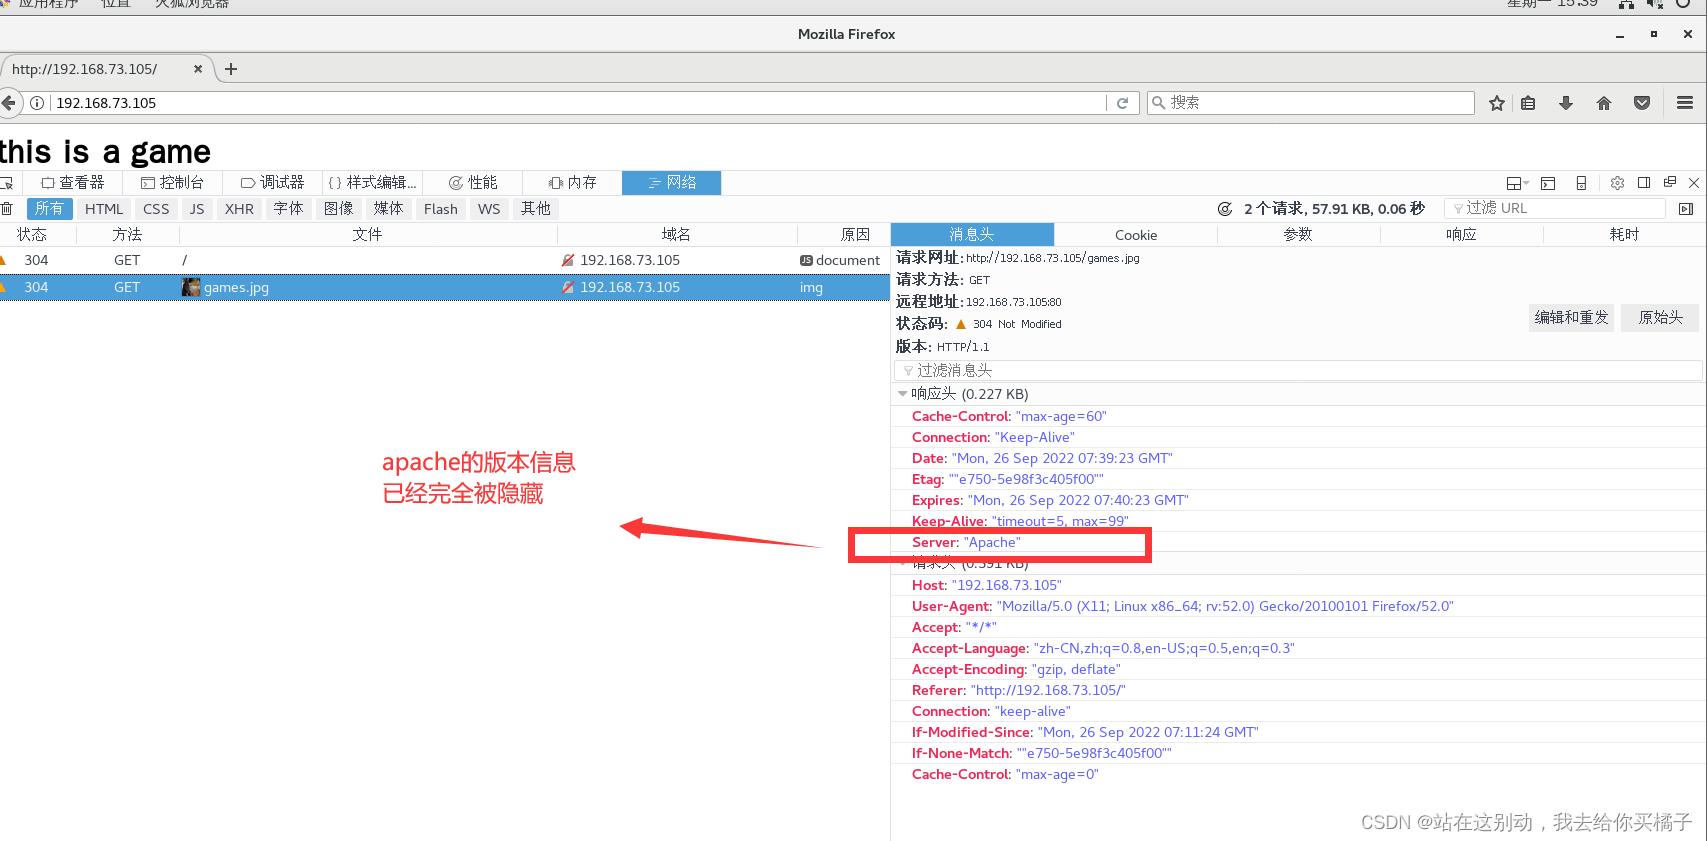Open the Firefox hamburger menu
The height and width of the screenshot is (841, 1707).
click(x=1685, y=103)
